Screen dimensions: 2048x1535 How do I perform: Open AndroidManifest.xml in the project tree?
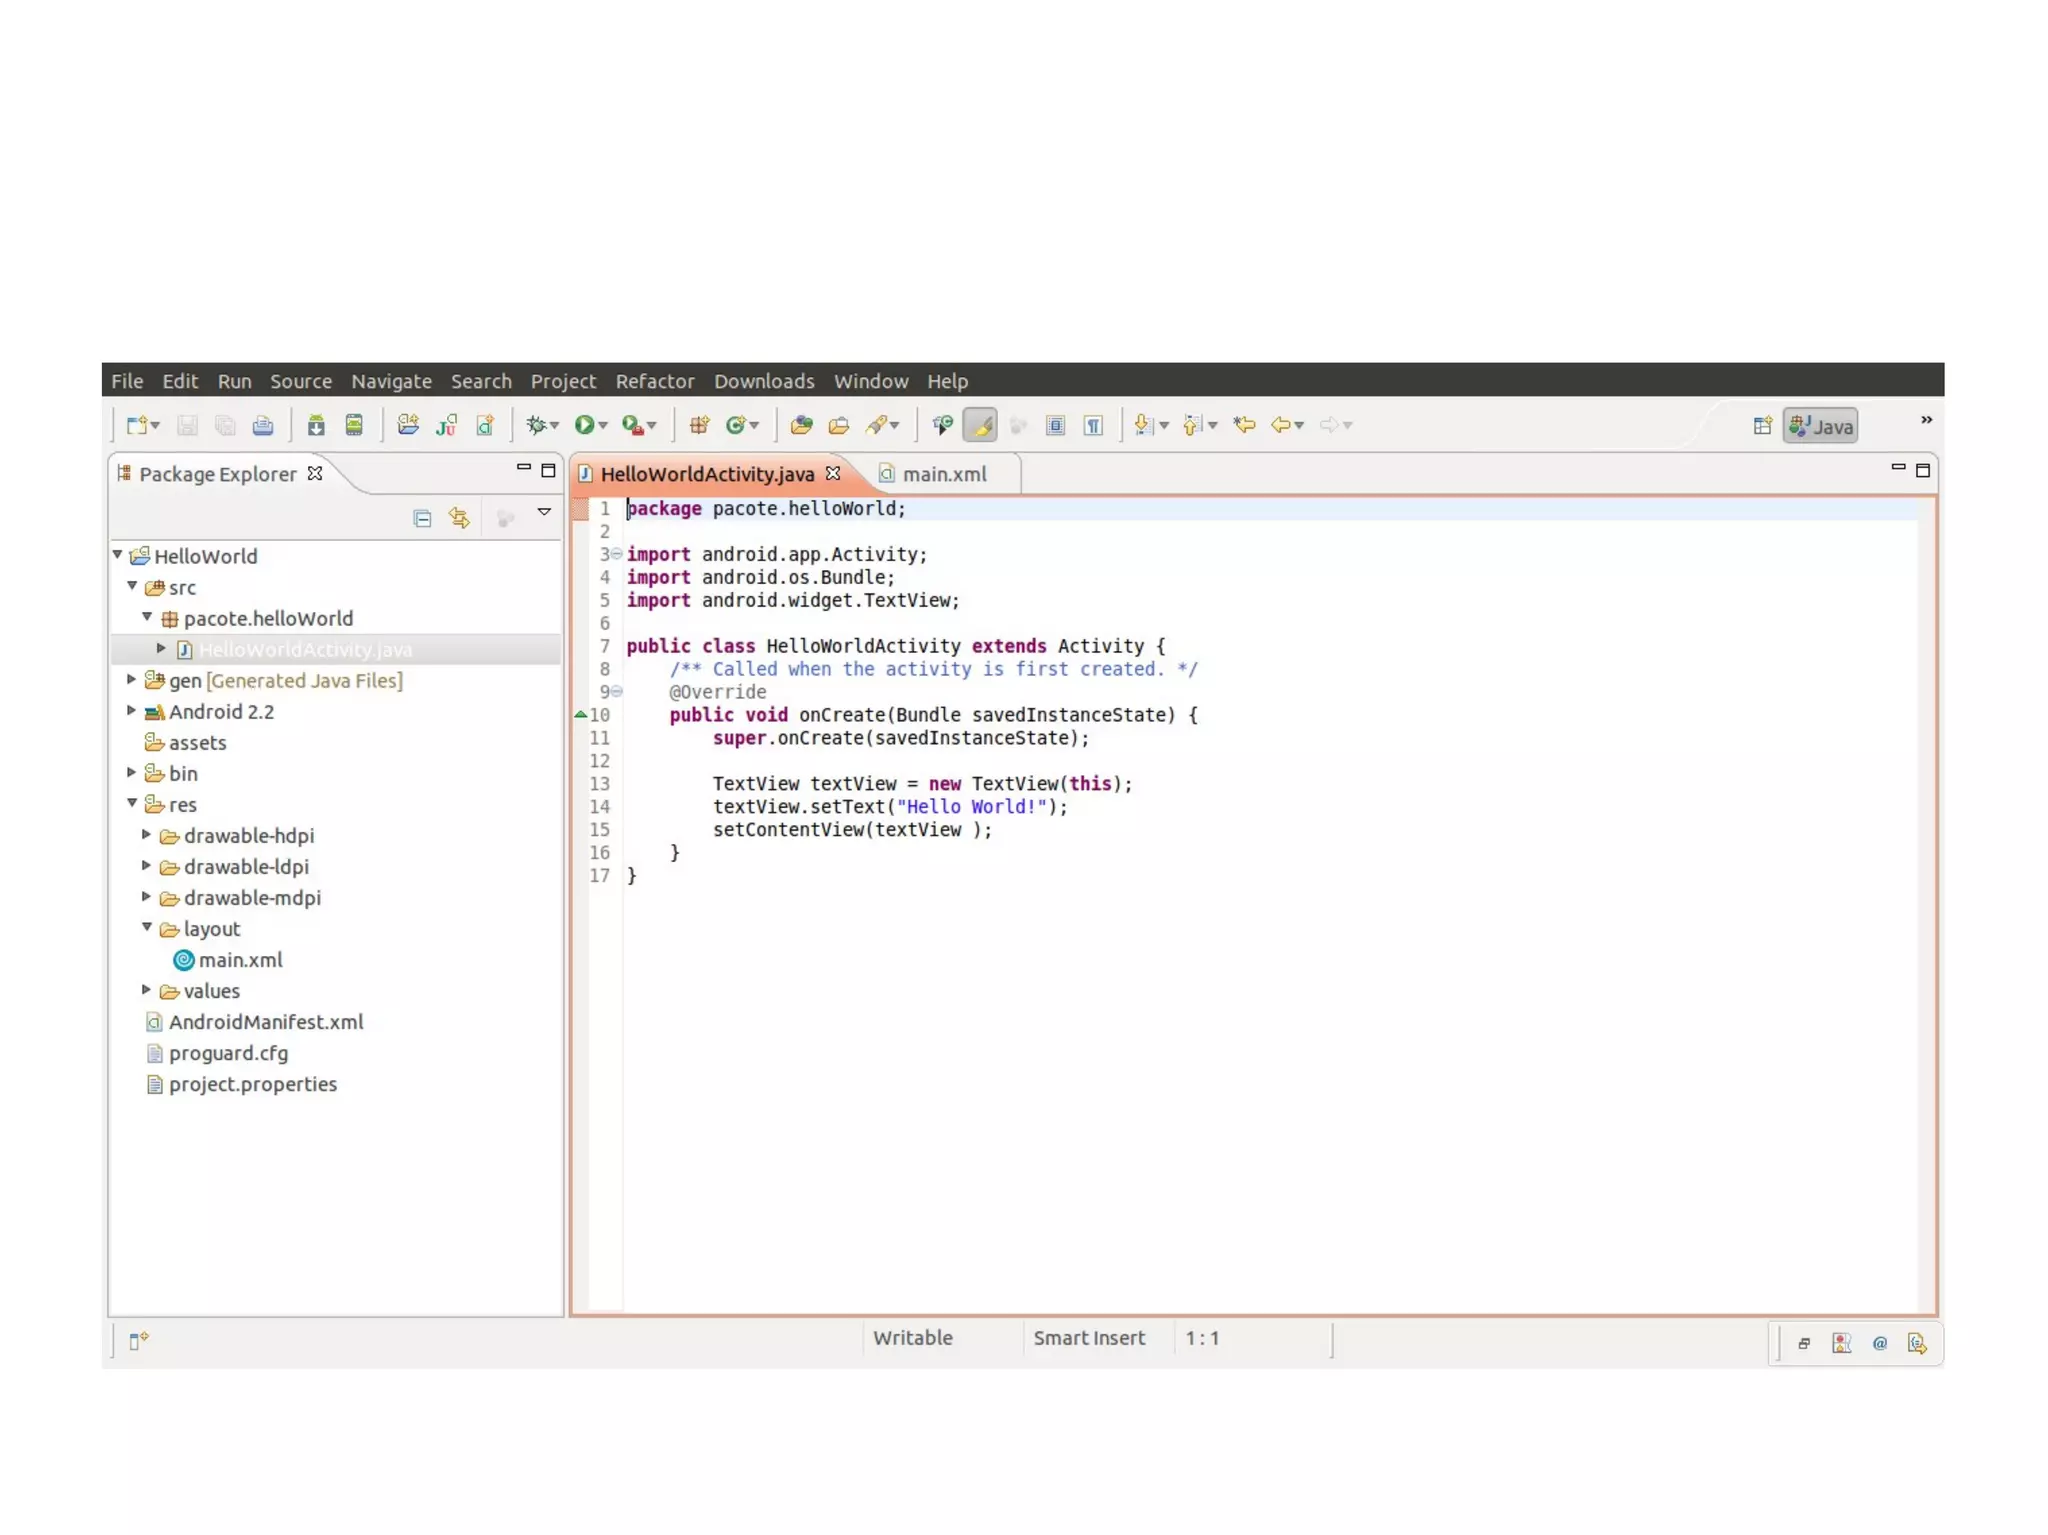pyautogui.click(x=265, y=1022)
